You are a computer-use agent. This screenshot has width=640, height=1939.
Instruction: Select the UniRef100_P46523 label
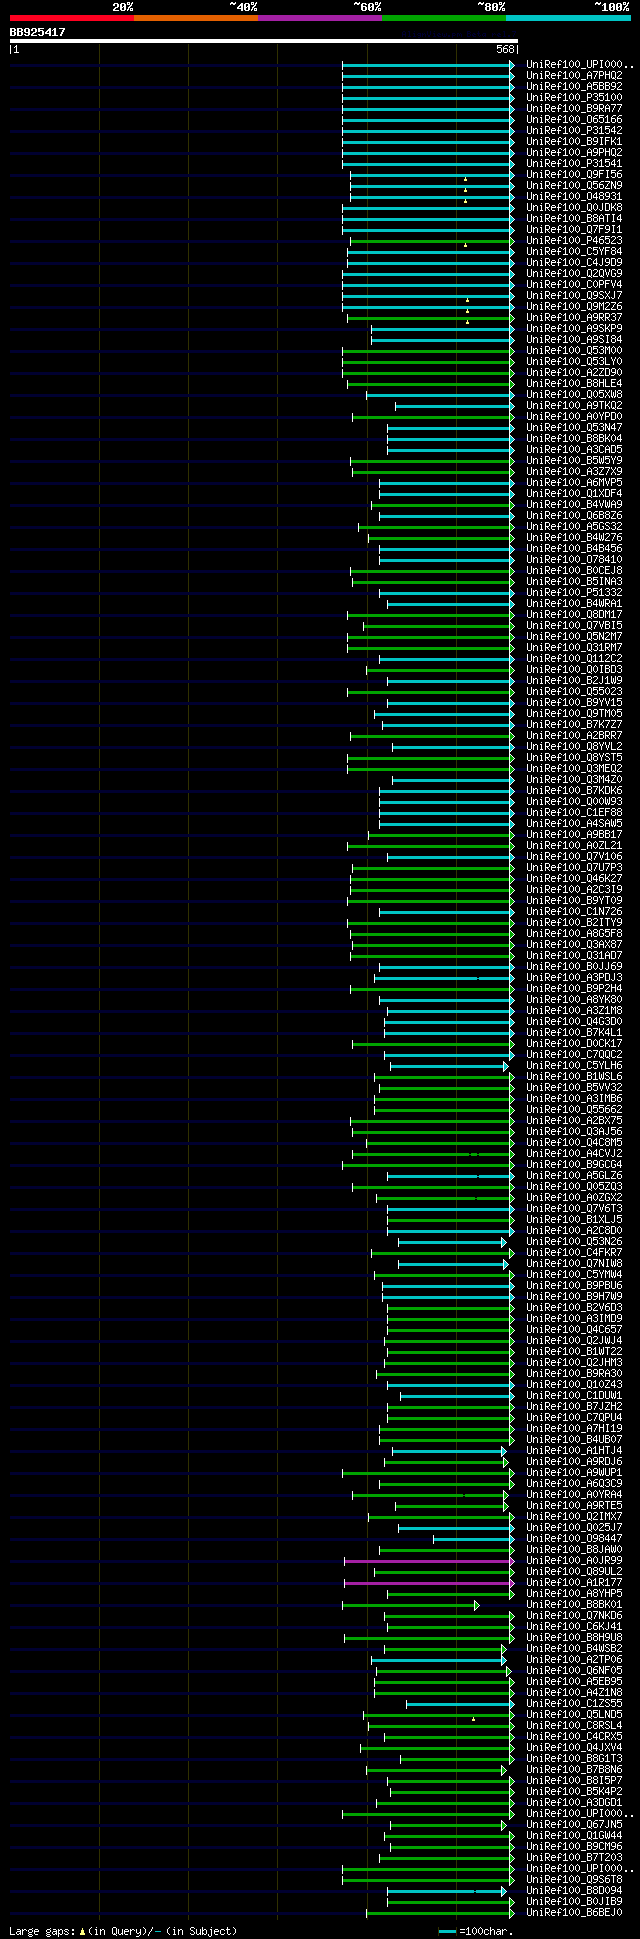click(574, 240)
